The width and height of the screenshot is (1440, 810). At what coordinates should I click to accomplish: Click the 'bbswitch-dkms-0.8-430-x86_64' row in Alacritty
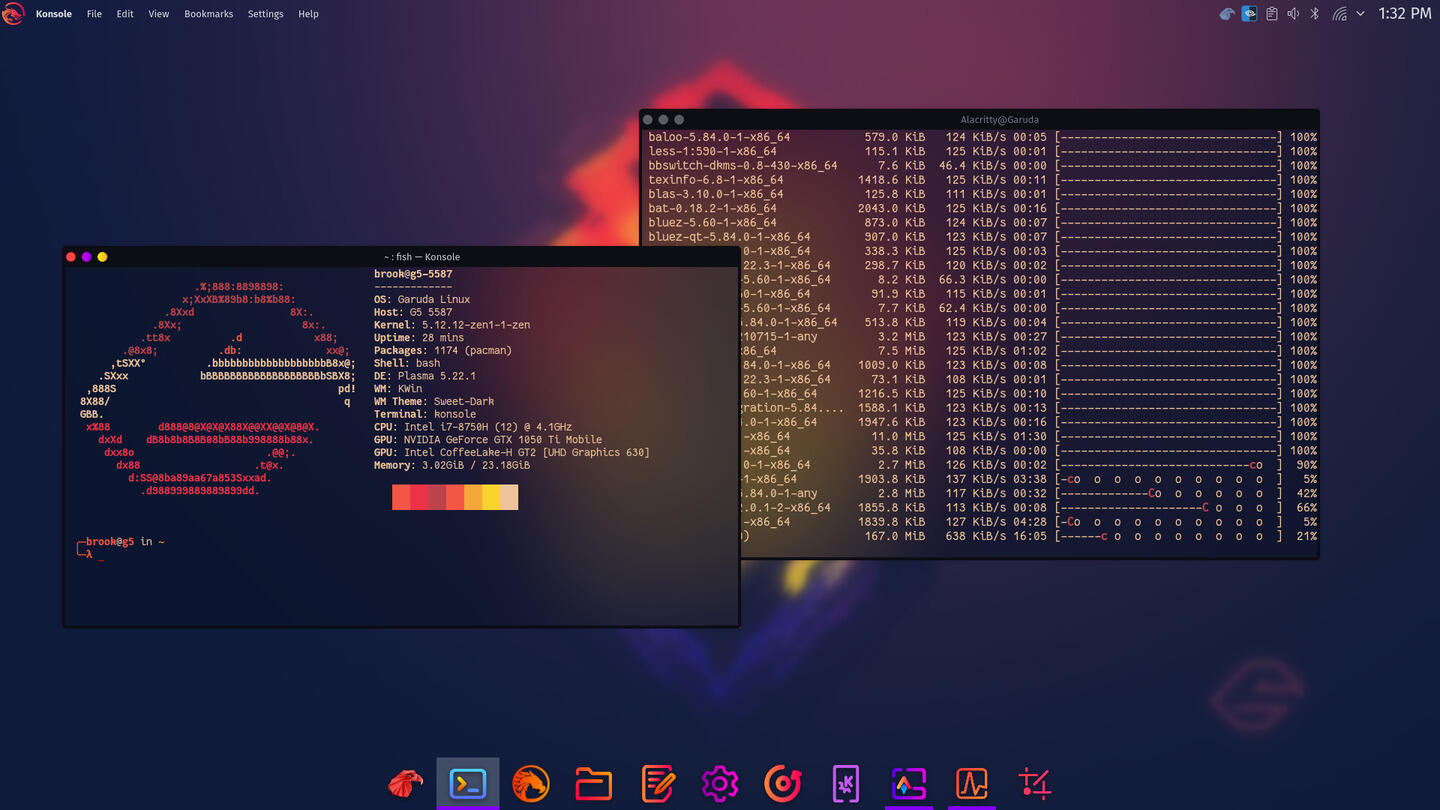click(982, 166)
